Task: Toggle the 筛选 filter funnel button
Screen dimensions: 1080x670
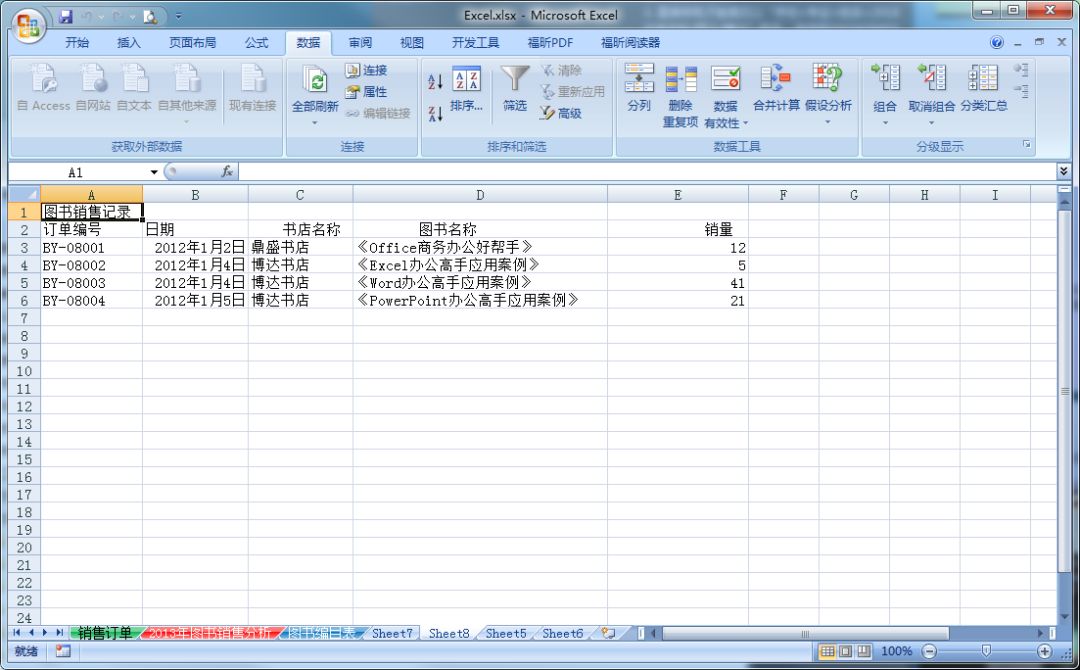Action: click(515, 87)
